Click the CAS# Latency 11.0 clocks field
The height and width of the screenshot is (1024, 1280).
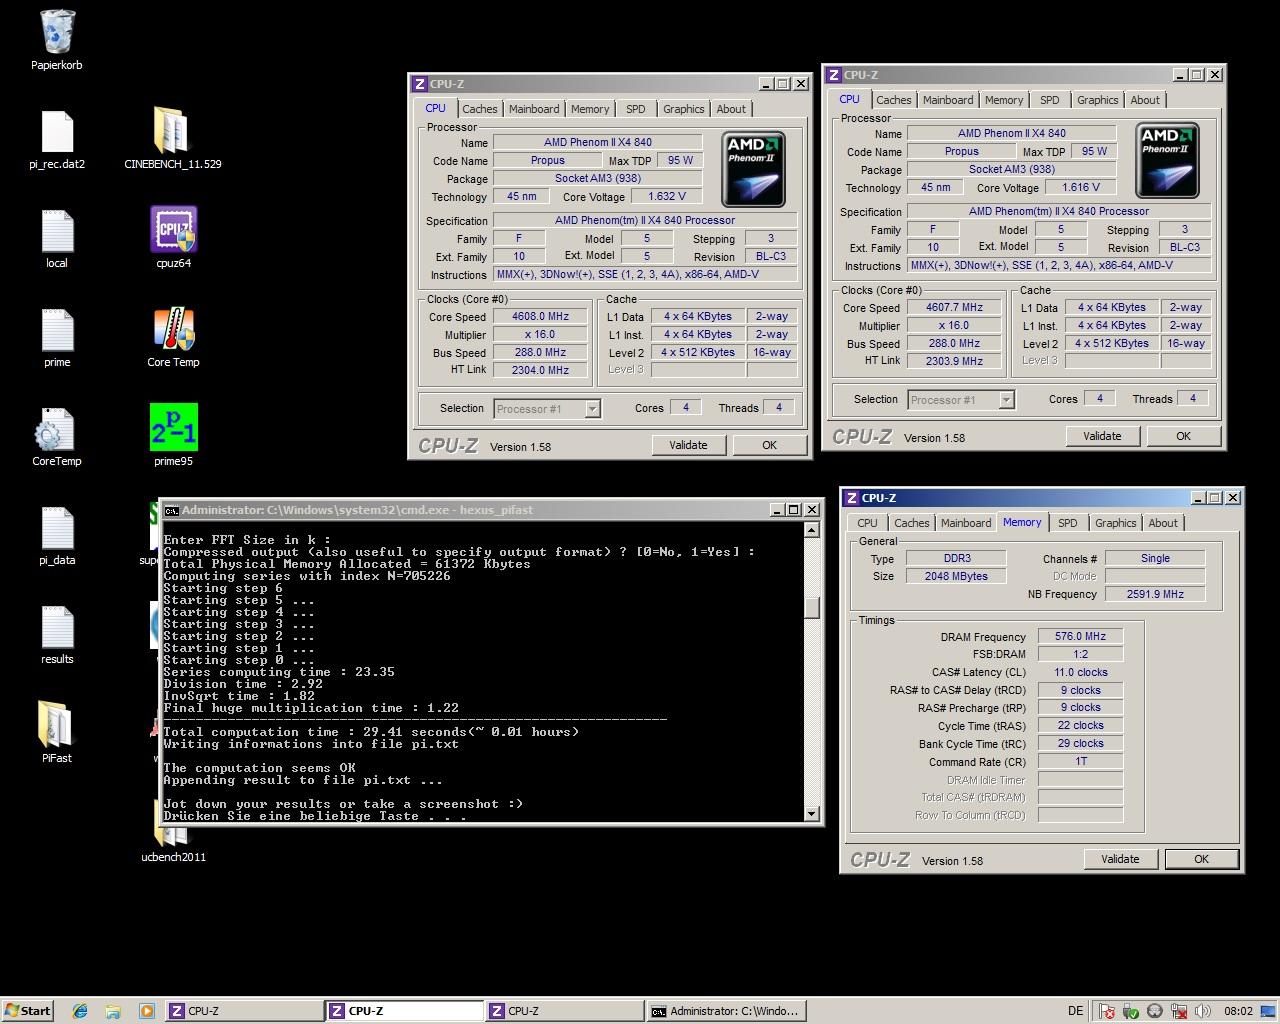click(x=1080, y=672)
